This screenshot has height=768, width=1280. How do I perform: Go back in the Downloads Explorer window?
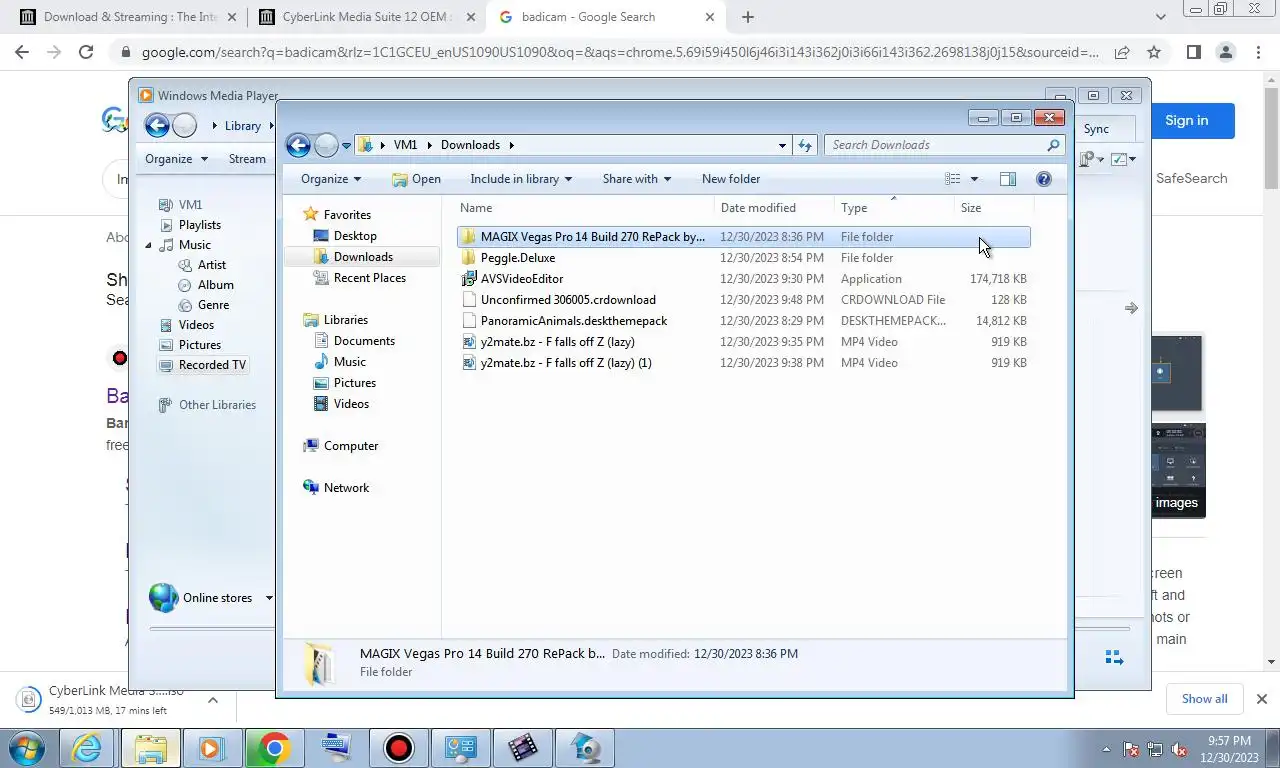tap(298, 145)
